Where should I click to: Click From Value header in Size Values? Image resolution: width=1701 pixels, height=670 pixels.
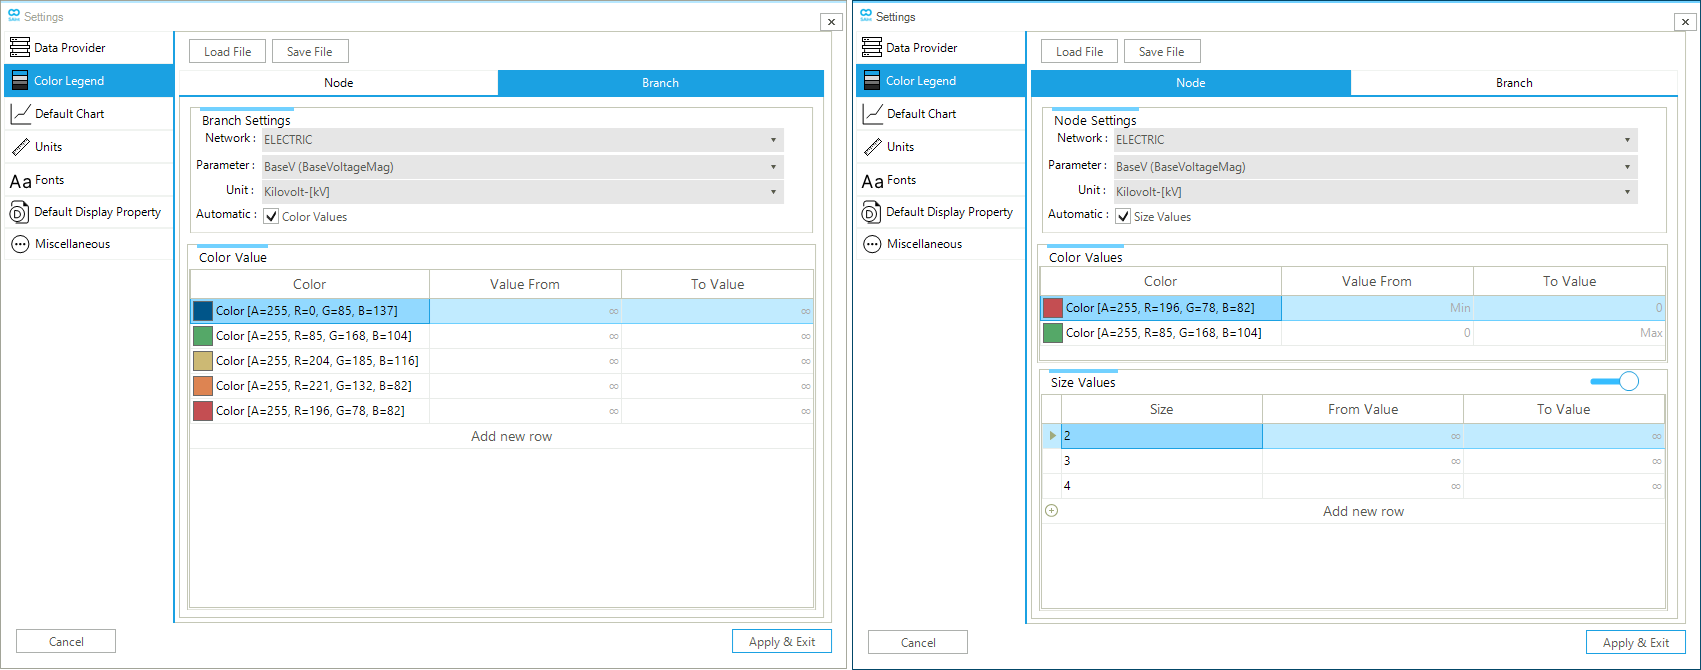coord(1363,409)
